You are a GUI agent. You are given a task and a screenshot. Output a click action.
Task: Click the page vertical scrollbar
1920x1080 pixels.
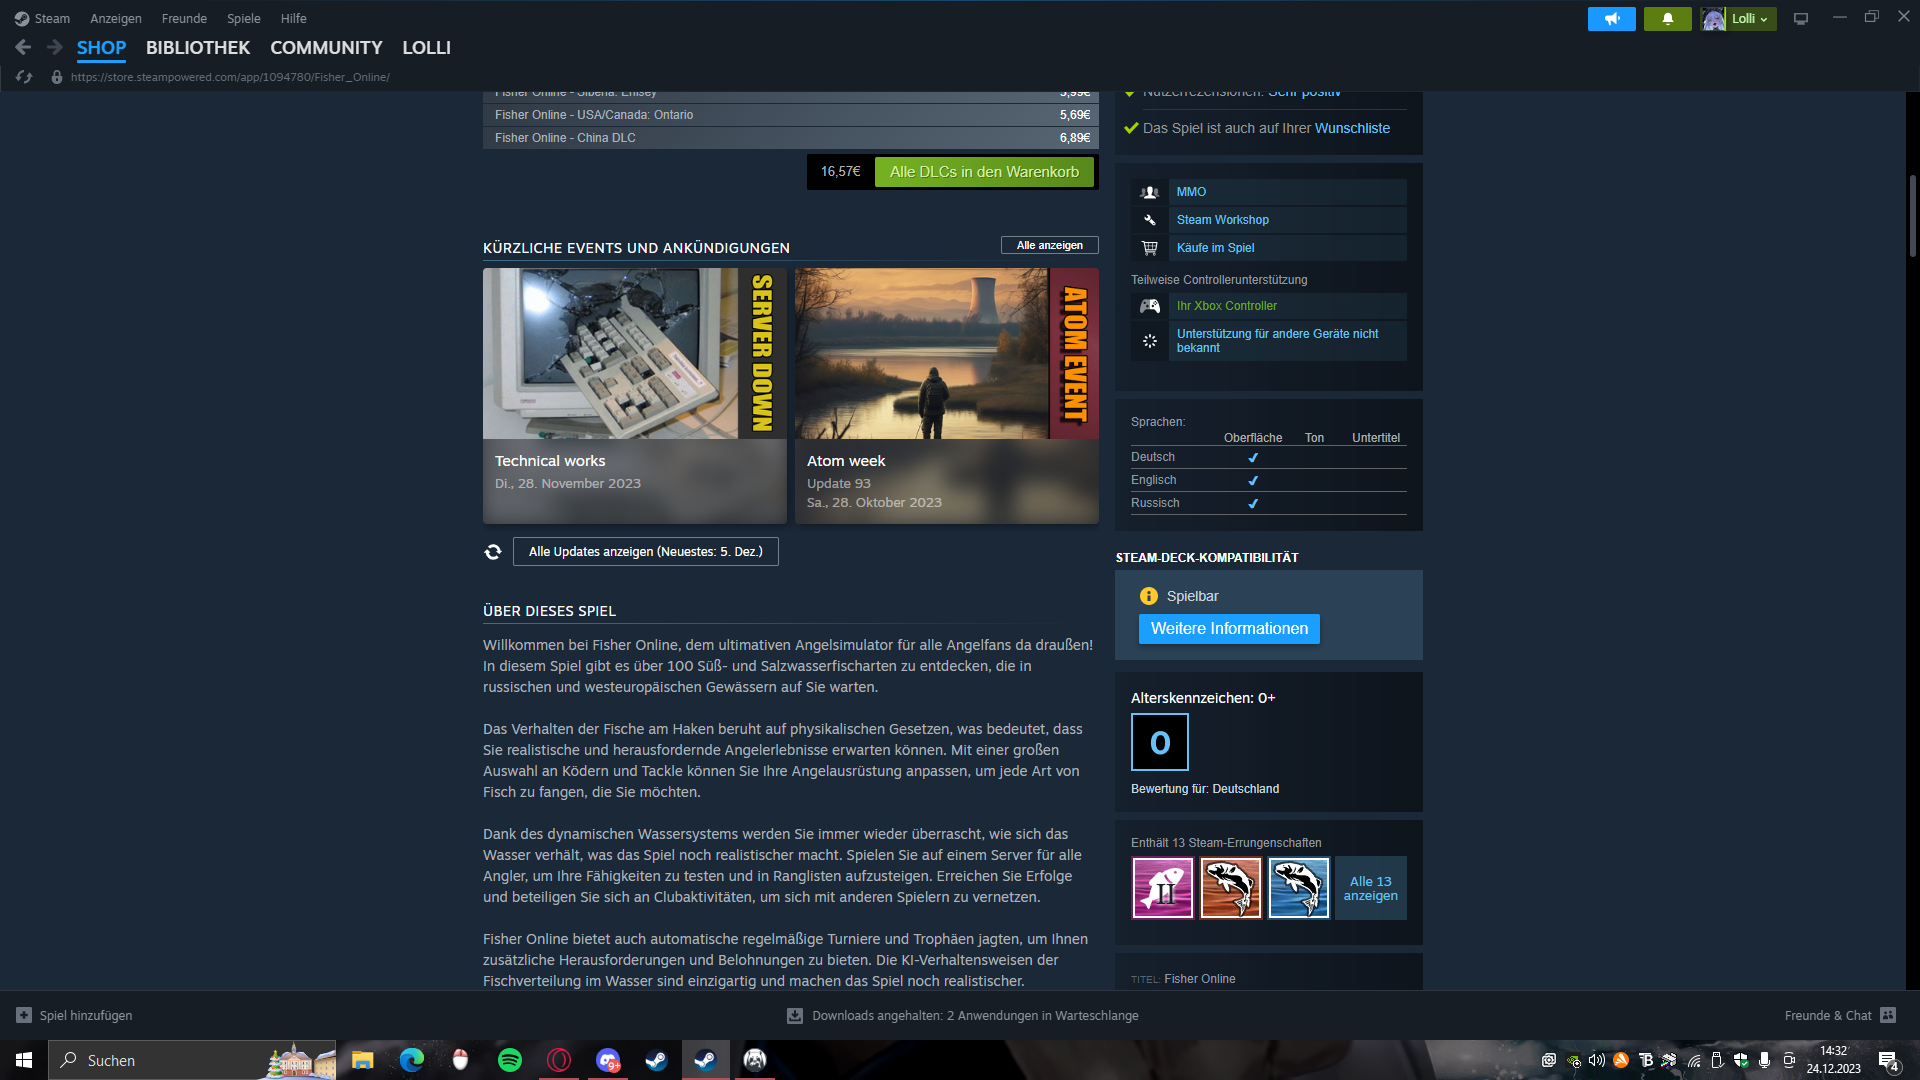(x=1912, y=215)
